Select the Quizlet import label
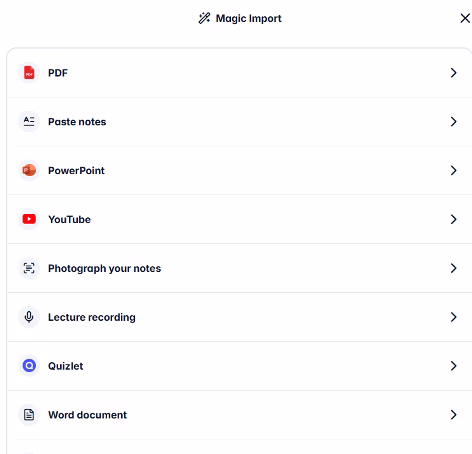This screenshot has height=454, width=472. coord(66,366)
